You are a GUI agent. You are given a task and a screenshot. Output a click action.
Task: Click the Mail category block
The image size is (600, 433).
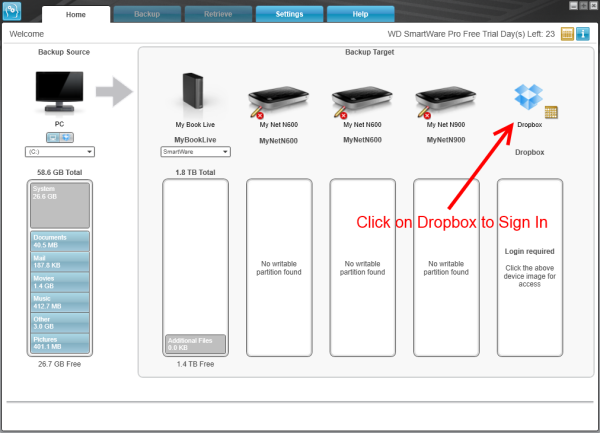(60, 262)
